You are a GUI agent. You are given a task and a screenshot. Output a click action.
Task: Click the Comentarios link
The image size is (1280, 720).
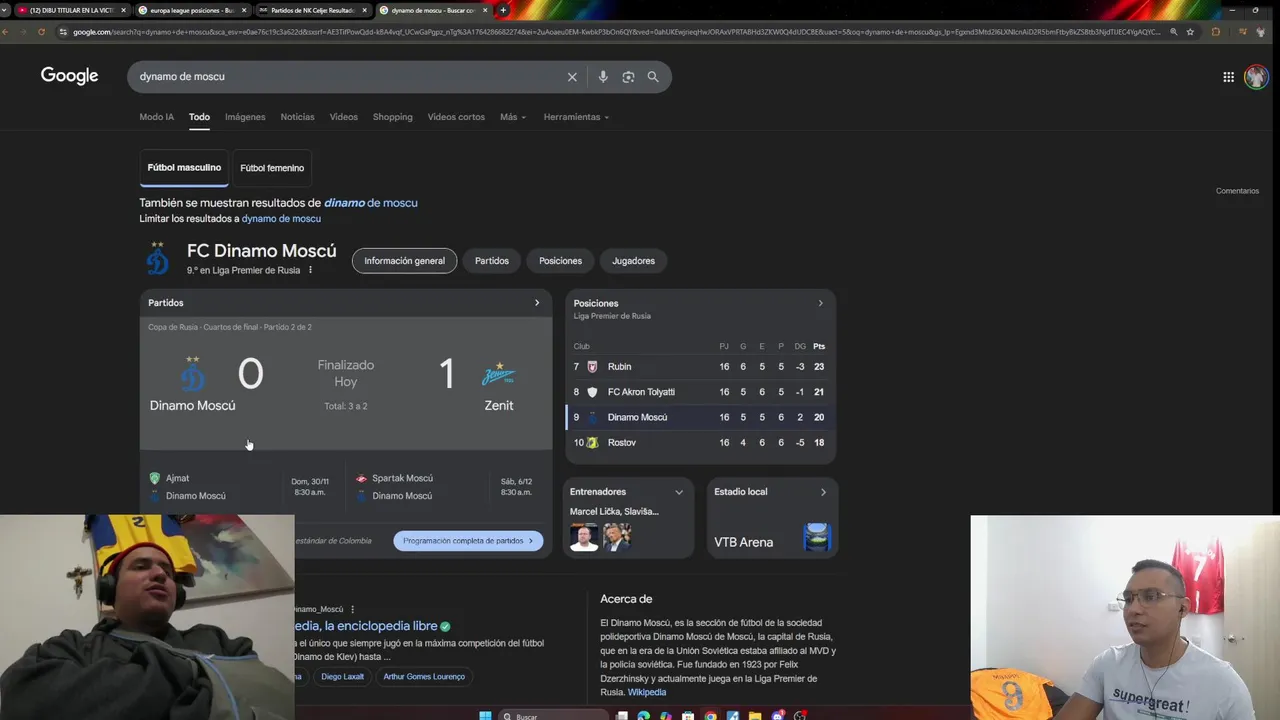click(x=1237, y=191)
